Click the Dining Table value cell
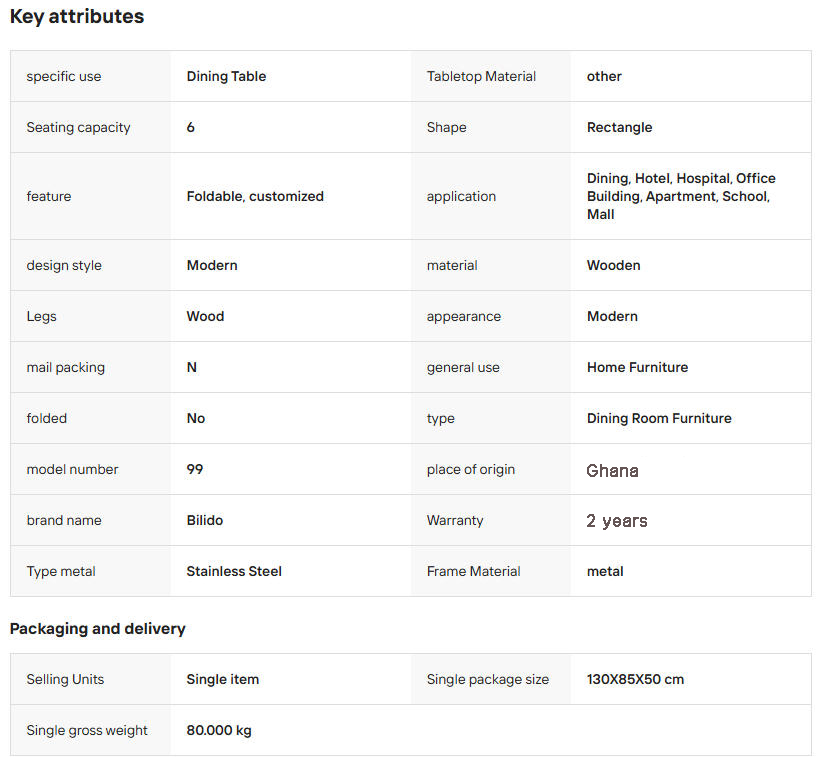 click(x=226, y=76)
